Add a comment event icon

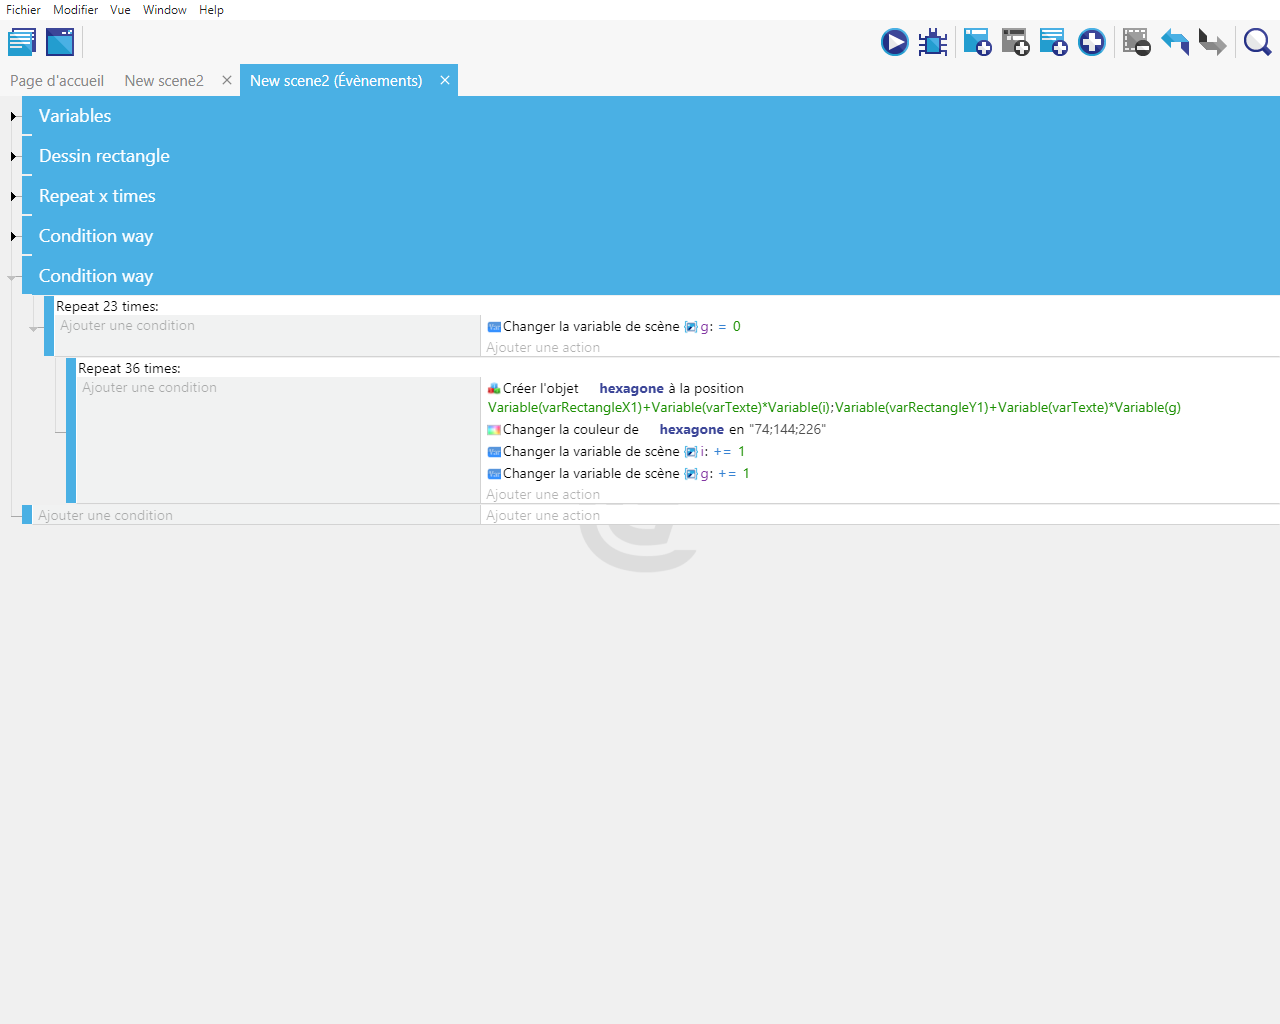pos(1053,42)
